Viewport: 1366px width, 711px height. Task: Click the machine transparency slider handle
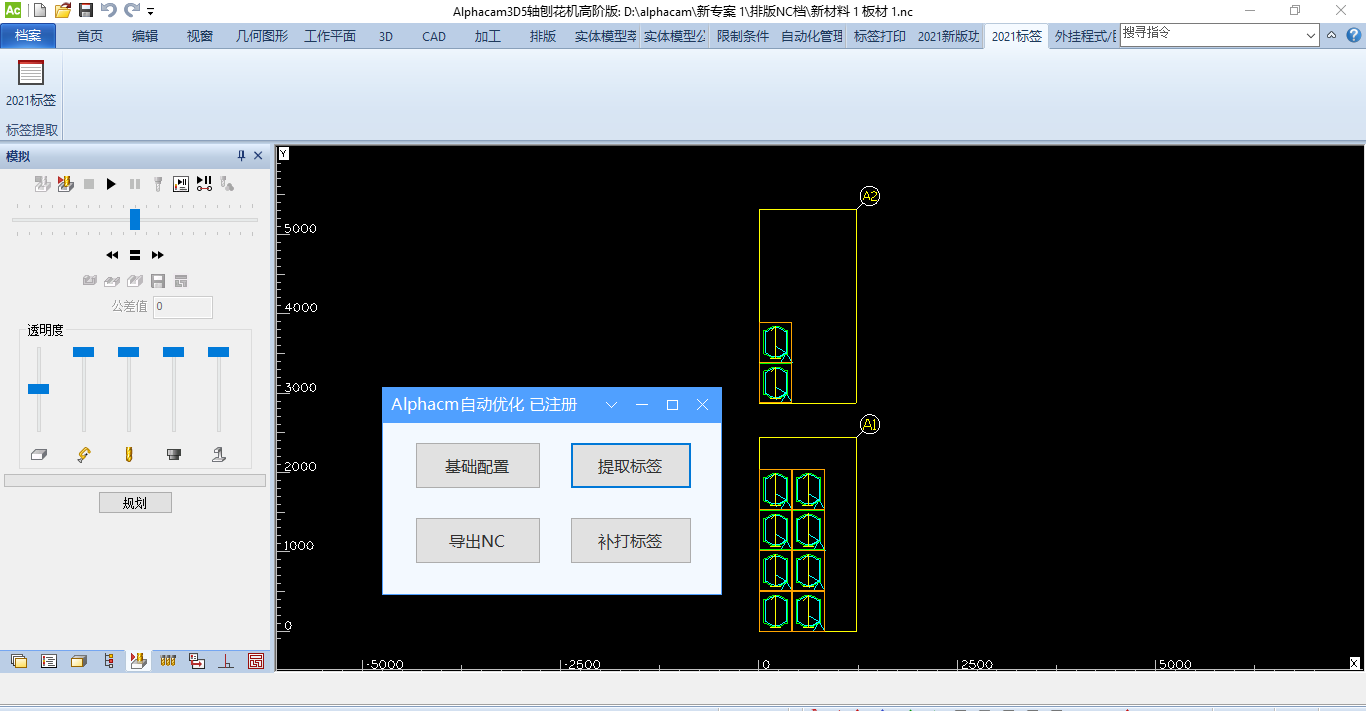click(218, 351)
